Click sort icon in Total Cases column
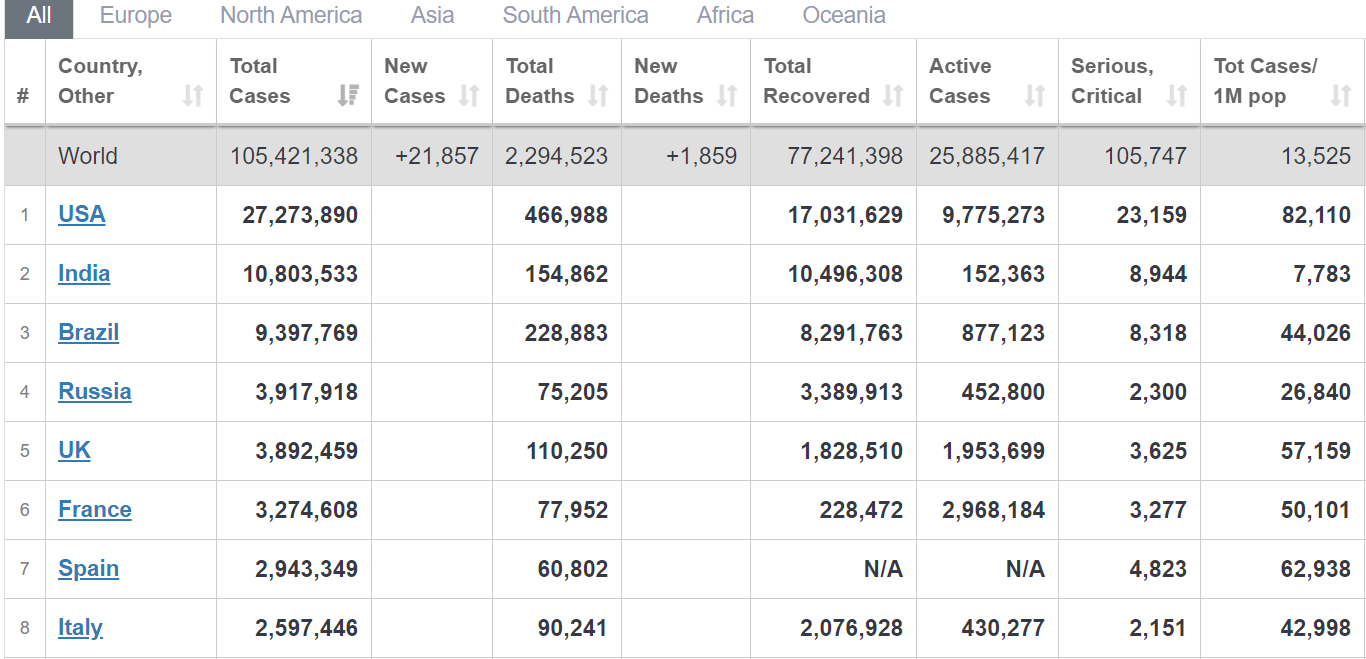Viewport: 1366px width, 659px height. [347, 96]
